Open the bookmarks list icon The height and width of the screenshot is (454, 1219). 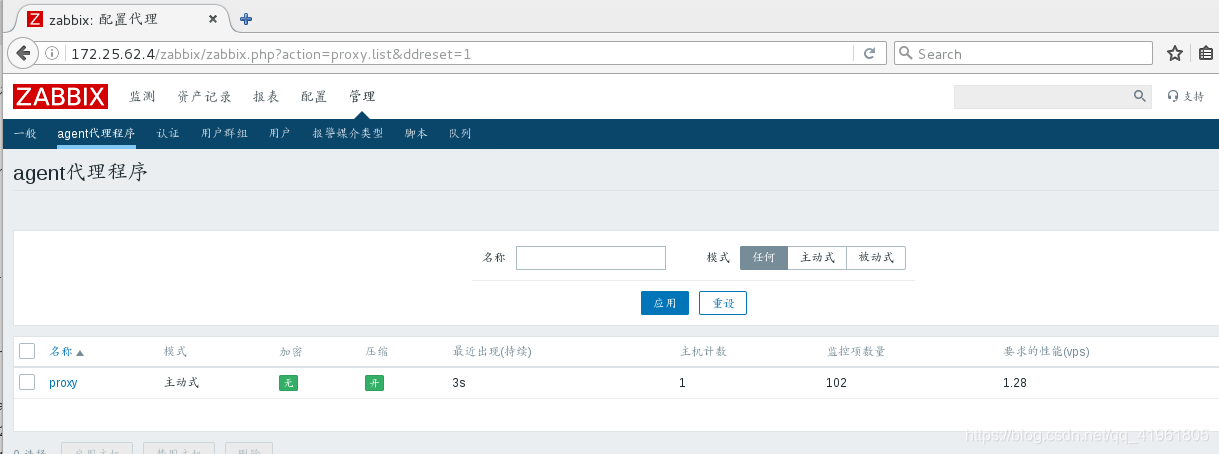click(x=1206, y=54)
